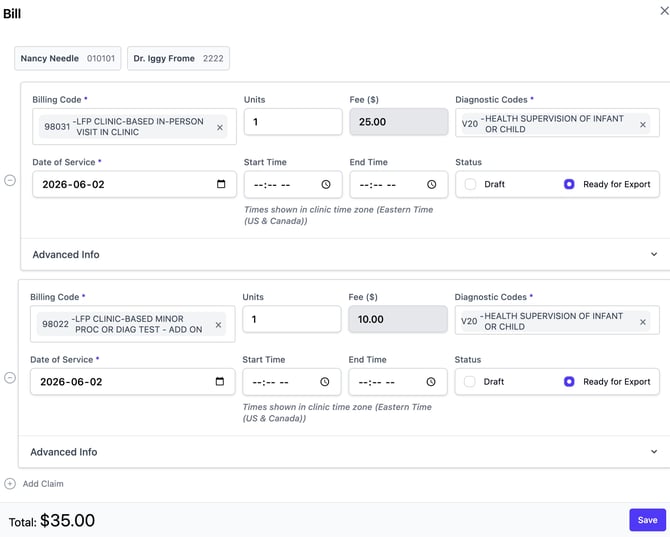Open clock picker in first claim's Start Time

(326, 184)
